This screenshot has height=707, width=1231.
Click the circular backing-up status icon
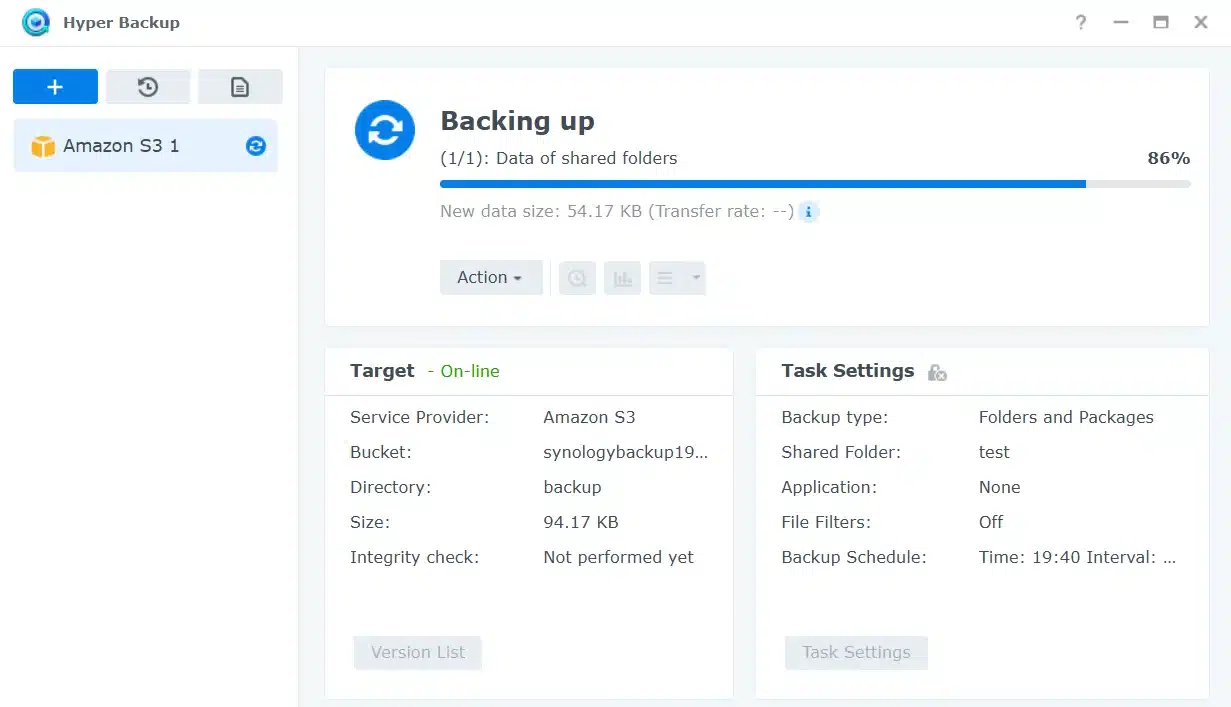(x=384, y=130)
